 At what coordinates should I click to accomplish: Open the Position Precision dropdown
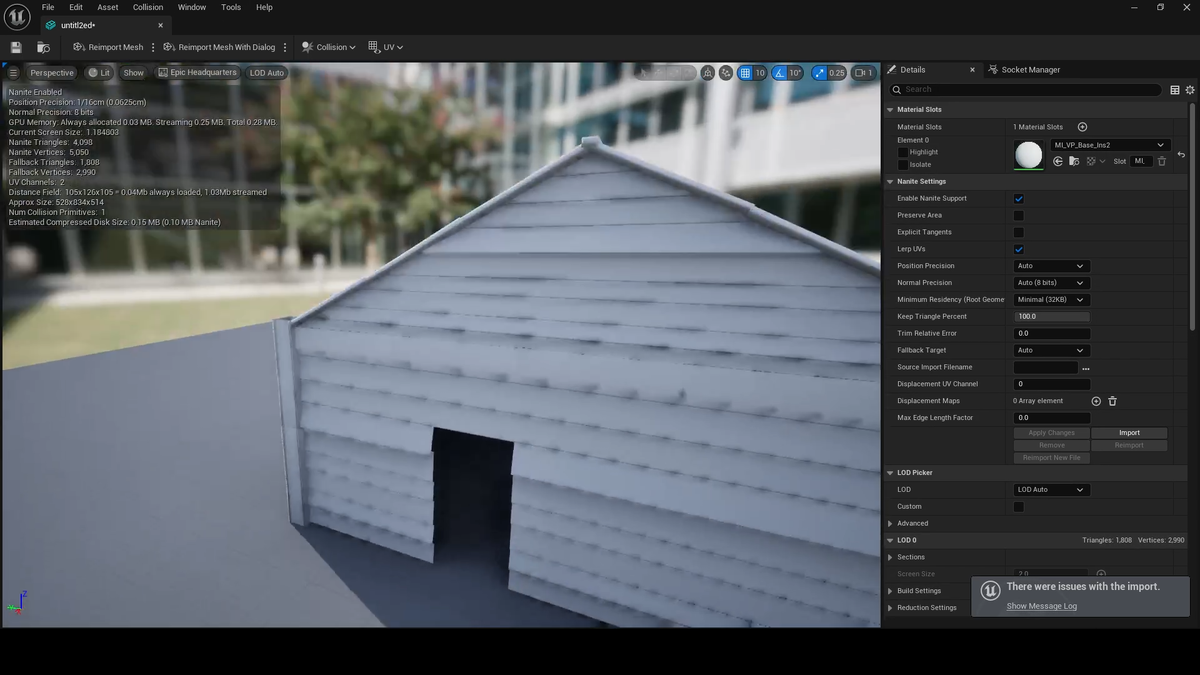[x=1050, y=266]
